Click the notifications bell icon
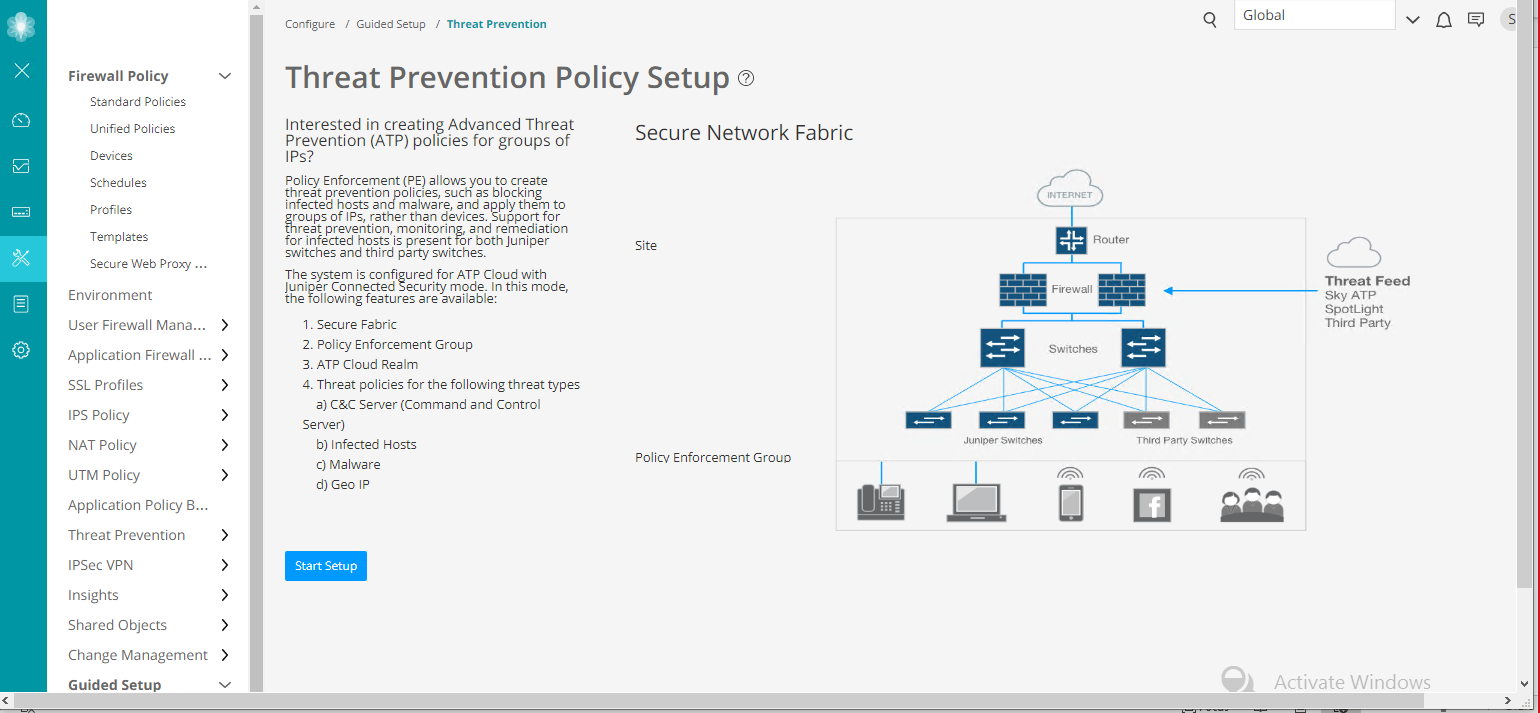Image resolution: width=1540 pixels, height=713 pixels. [x=1443, y=19]
